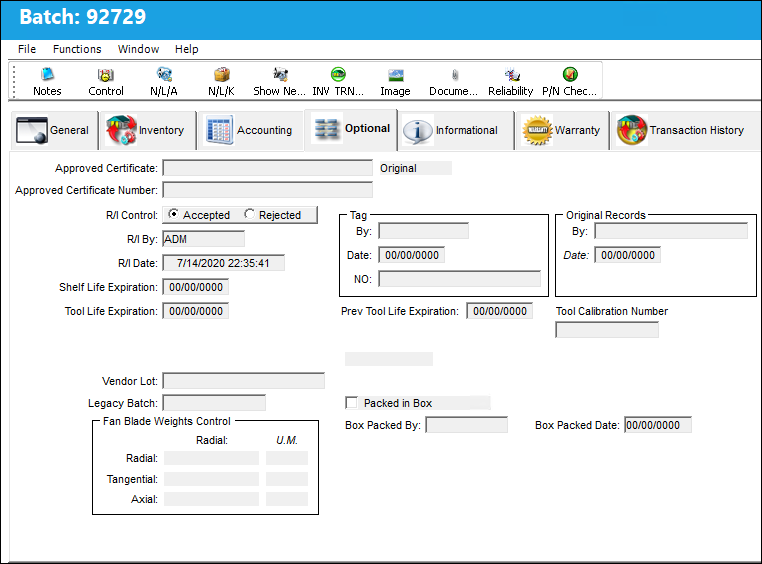The image size is (762, 564).
Task: Open the Image toolbar icon
Action: point(396,81)
